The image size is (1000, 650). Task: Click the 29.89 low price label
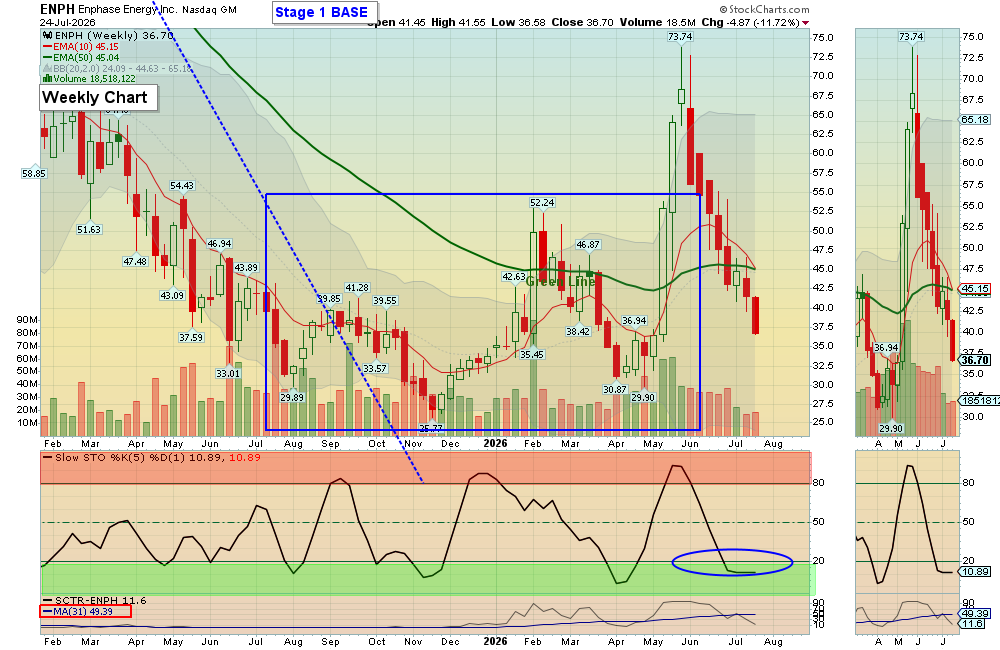coord(291,397)
